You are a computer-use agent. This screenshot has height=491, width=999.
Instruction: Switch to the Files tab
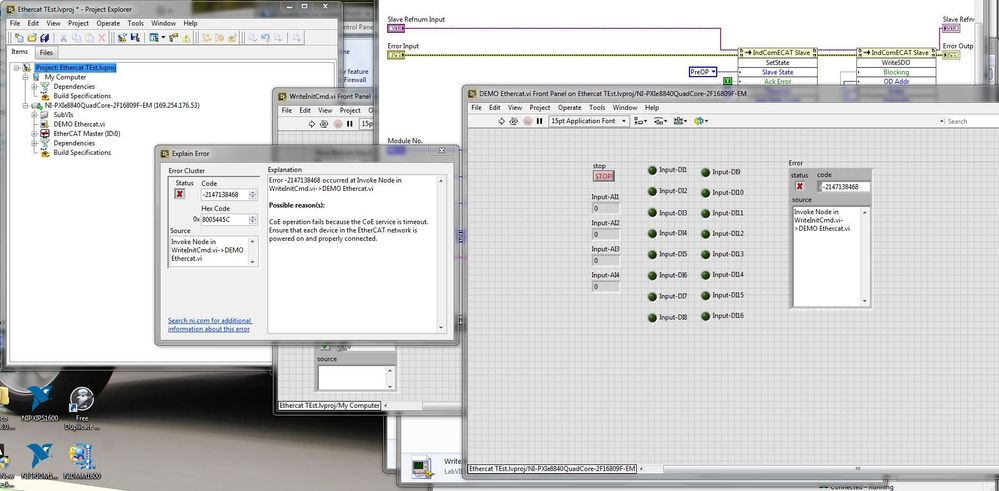47,53
